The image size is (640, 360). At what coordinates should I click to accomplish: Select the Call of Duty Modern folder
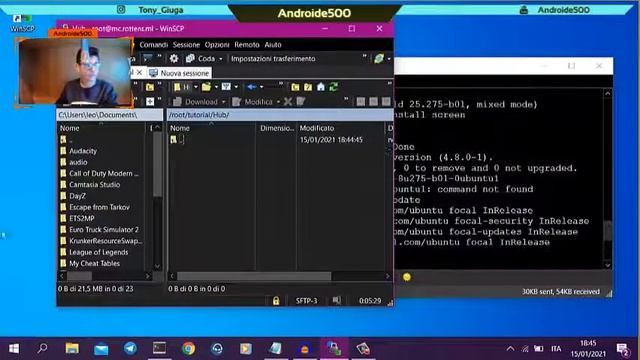(x=104, y=173)
